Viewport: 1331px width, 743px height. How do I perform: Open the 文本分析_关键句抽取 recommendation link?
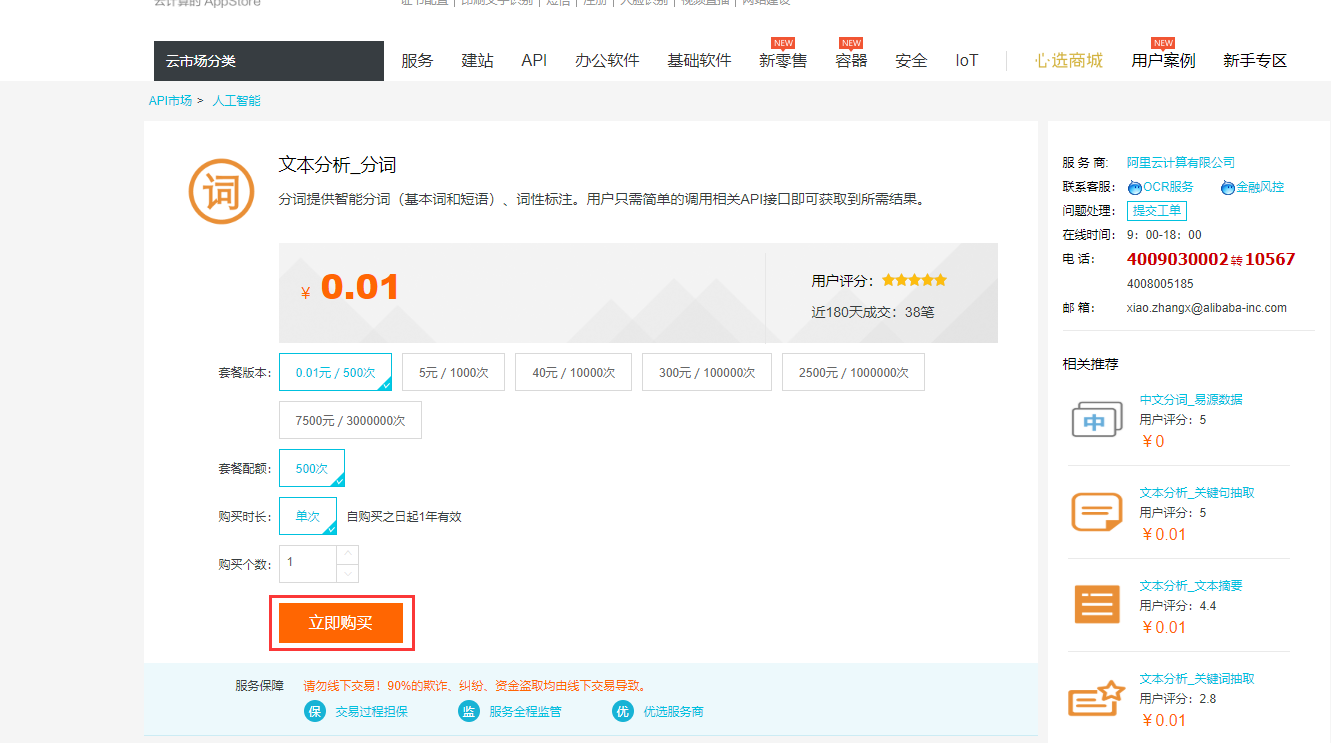coord(1197,493)
